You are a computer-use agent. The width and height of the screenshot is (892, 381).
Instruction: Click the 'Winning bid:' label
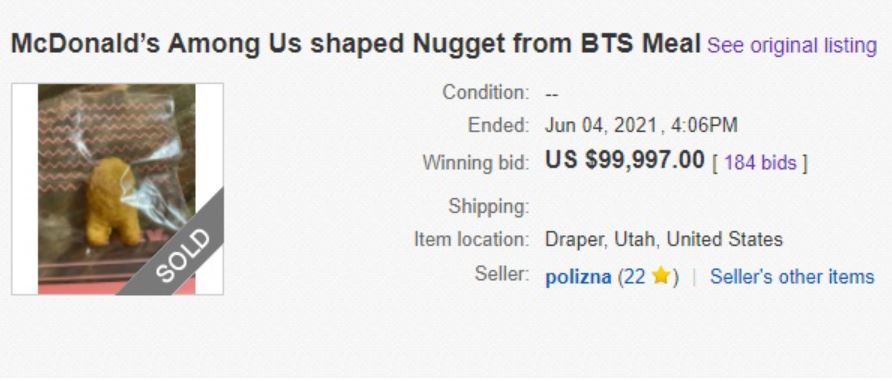[x=476, y=163]
